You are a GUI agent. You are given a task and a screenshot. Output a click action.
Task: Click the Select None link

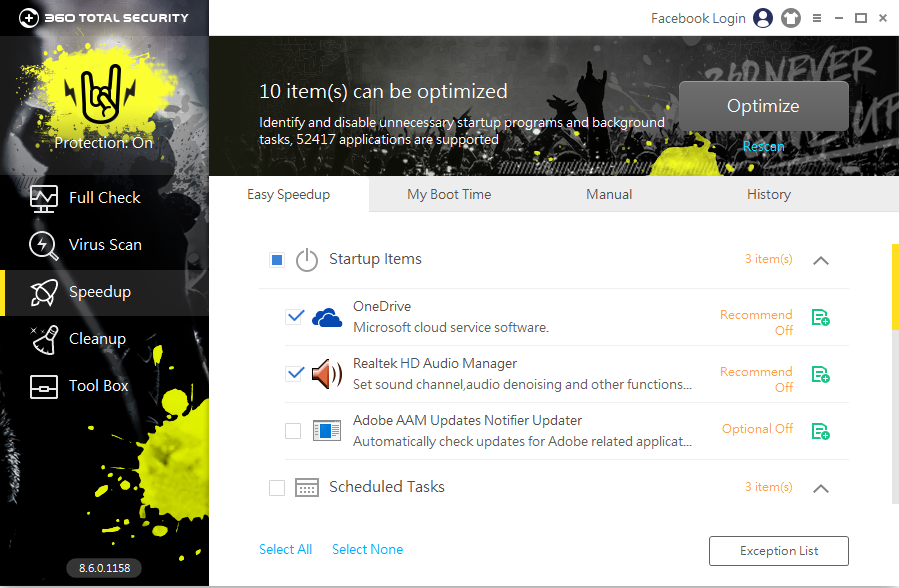[x=367, y=549]
